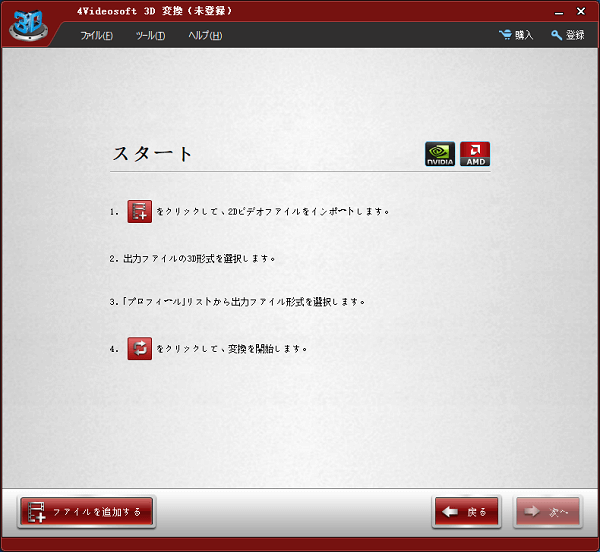The image size is (600, 552).
Task: Close the 4Videosoft 3D window
Action: pos(581,11)
